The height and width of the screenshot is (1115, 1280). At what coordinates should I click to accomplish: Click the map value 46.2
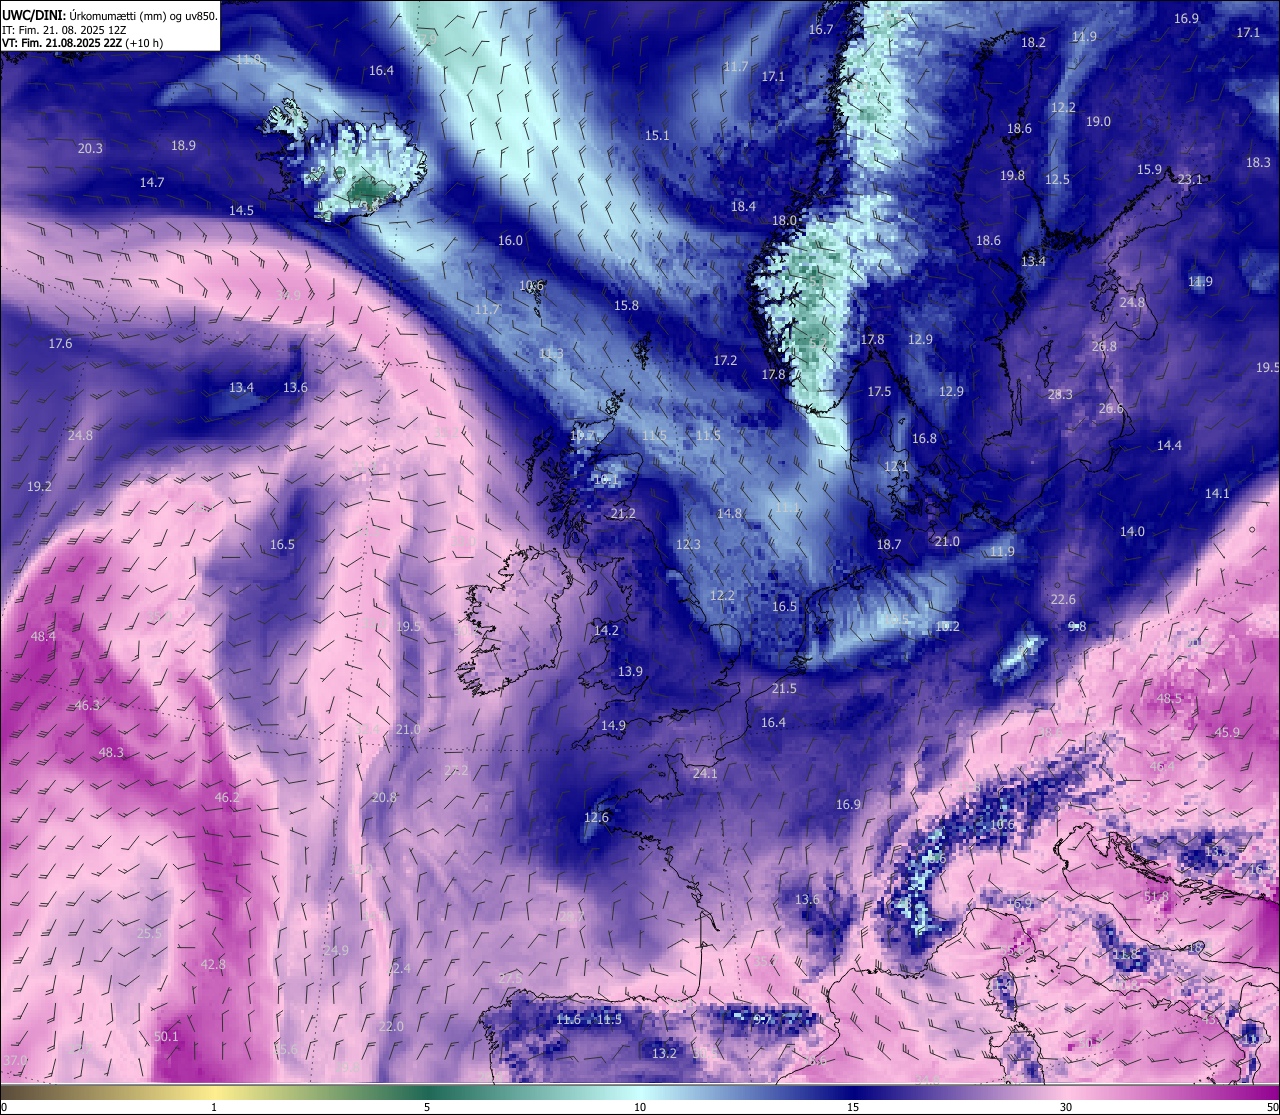click(227, 797)
